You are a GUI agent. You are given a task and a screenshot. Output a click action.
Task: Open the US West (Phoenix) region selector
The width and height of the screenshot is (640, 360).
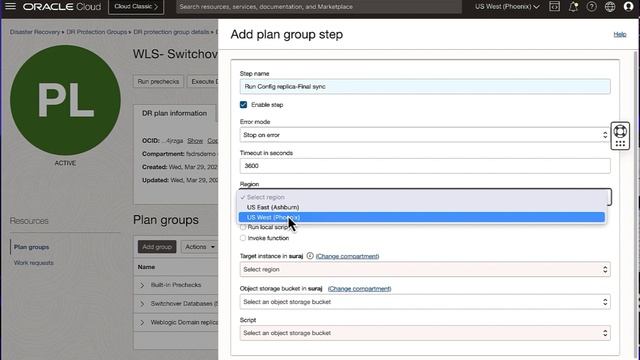(x=507, y=7)
